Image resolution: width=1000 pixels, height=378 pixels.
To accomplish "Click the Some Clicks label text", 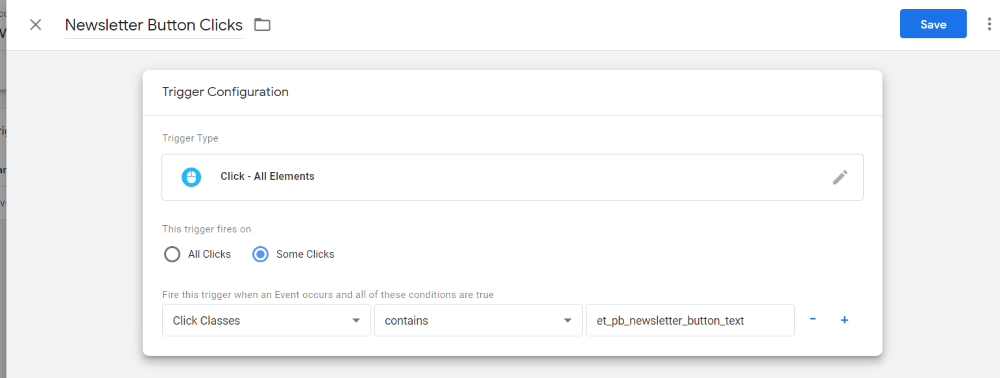I will tap(305, 254).
